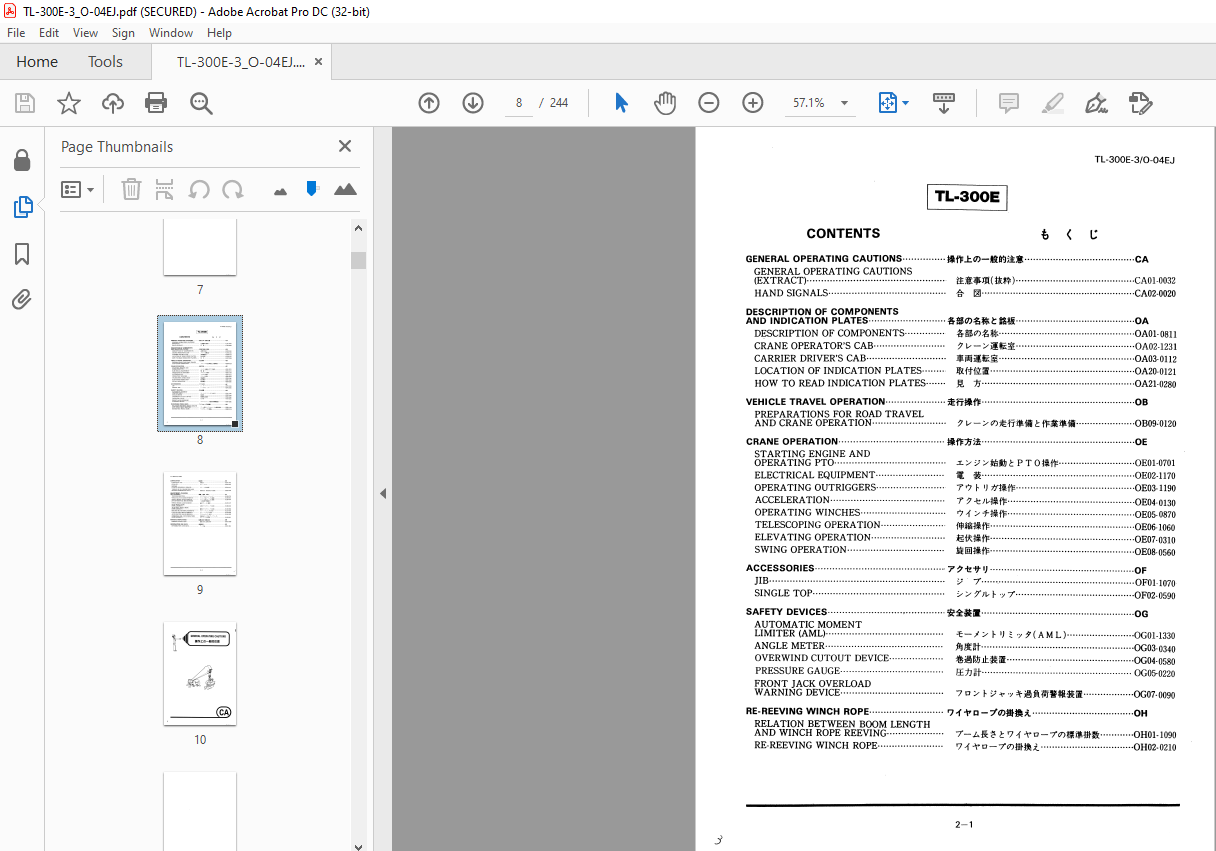
Task: Switch to the Home tab
Action: [37, 62]
